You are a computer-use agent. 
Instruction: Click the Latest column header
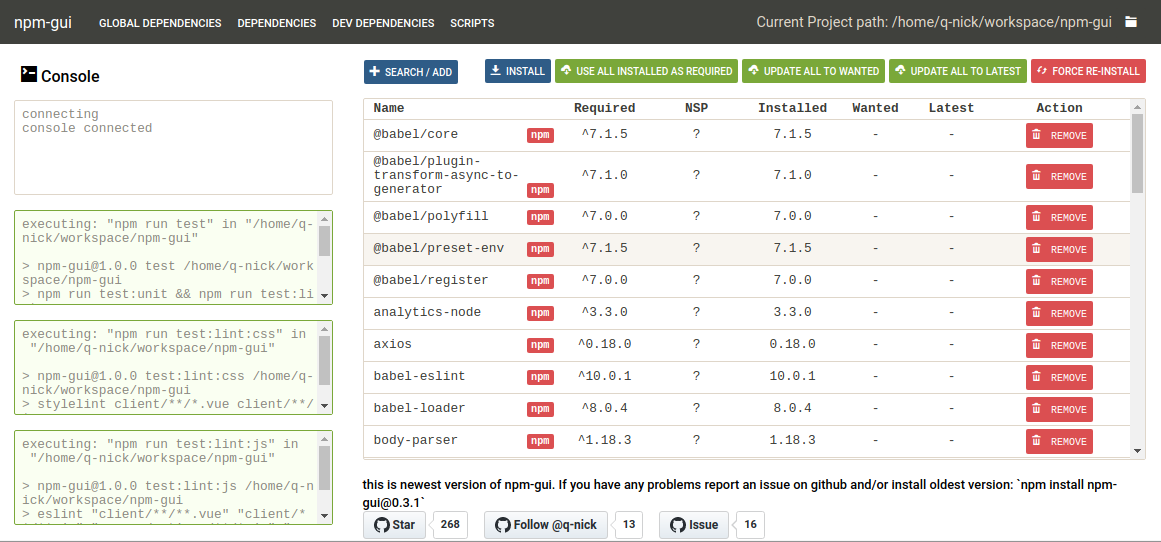[951, 108]
